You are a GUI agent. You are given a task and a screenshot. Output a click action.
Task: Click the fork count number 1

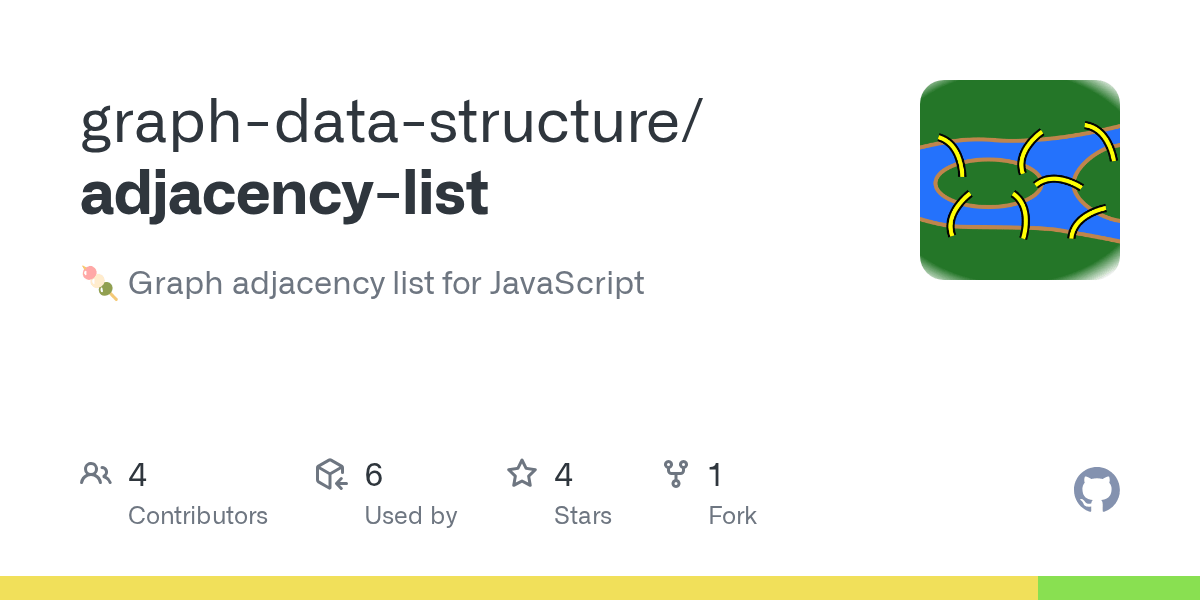coord(715,475)
